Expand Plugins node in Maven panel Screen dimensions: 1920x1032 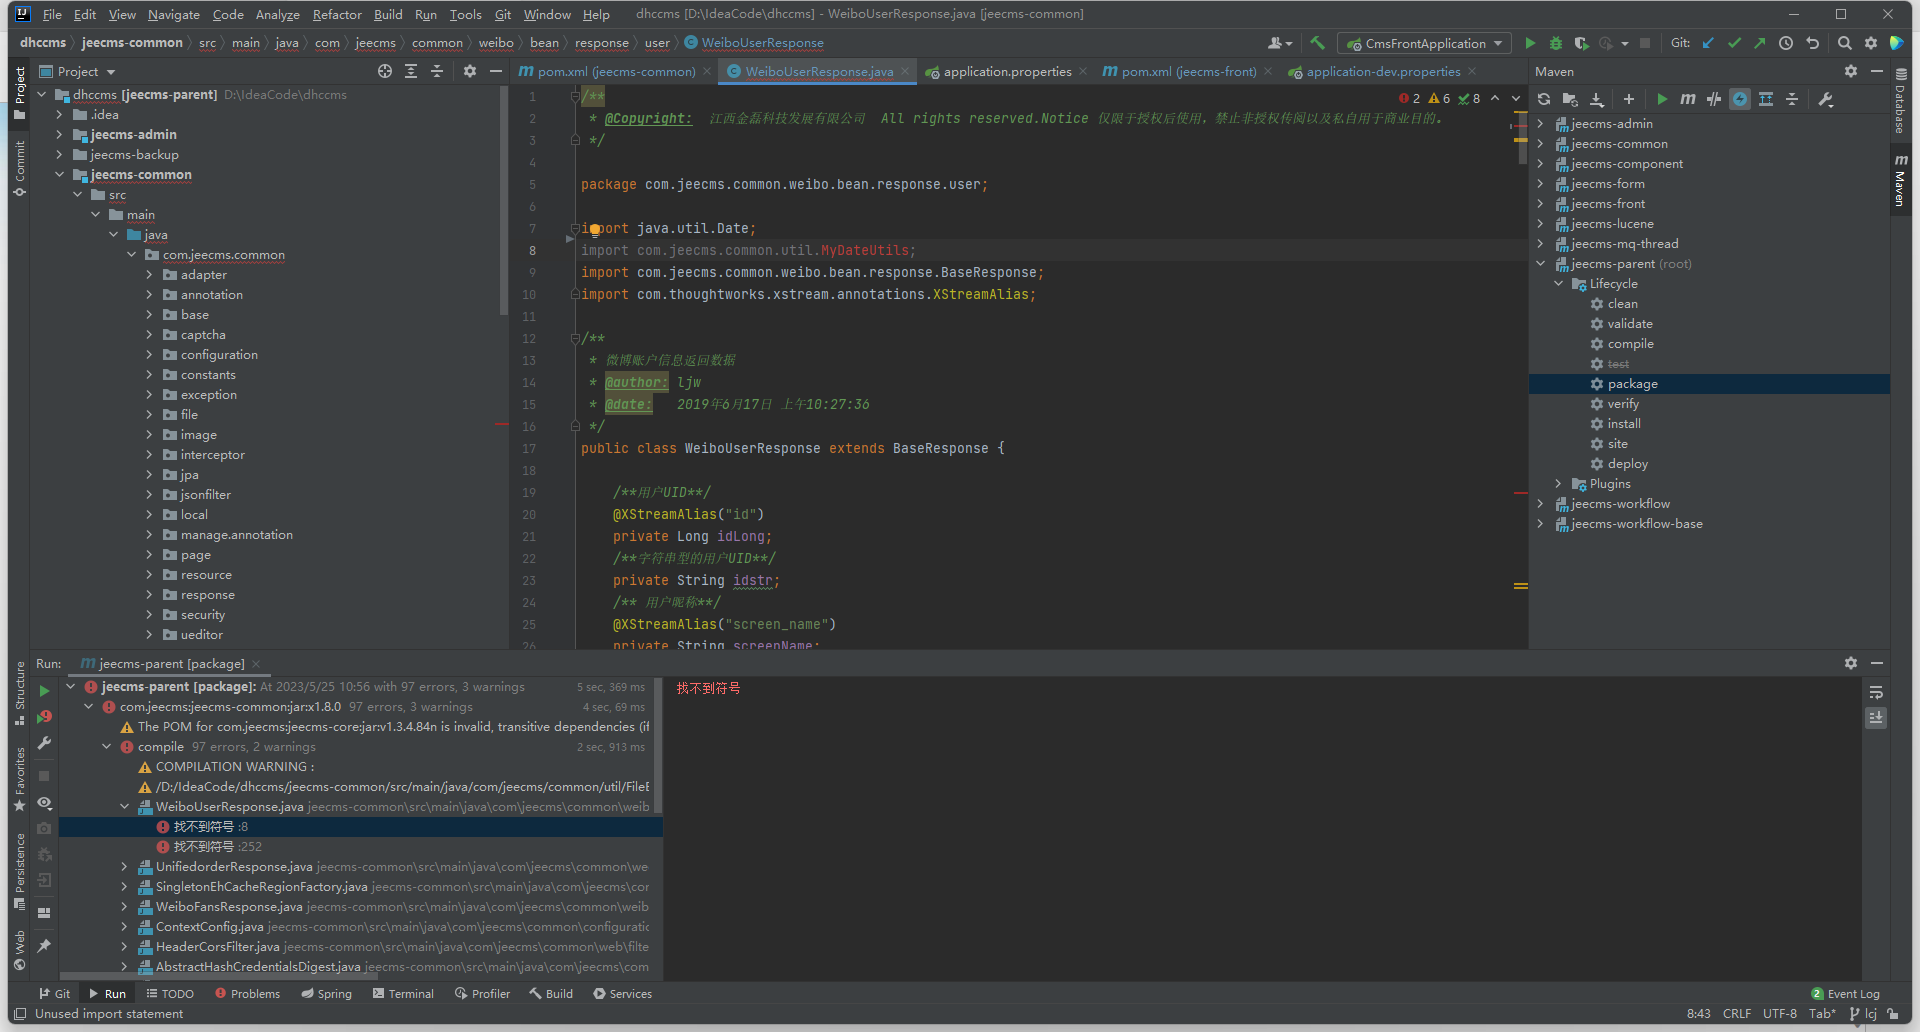(1558, 484)
